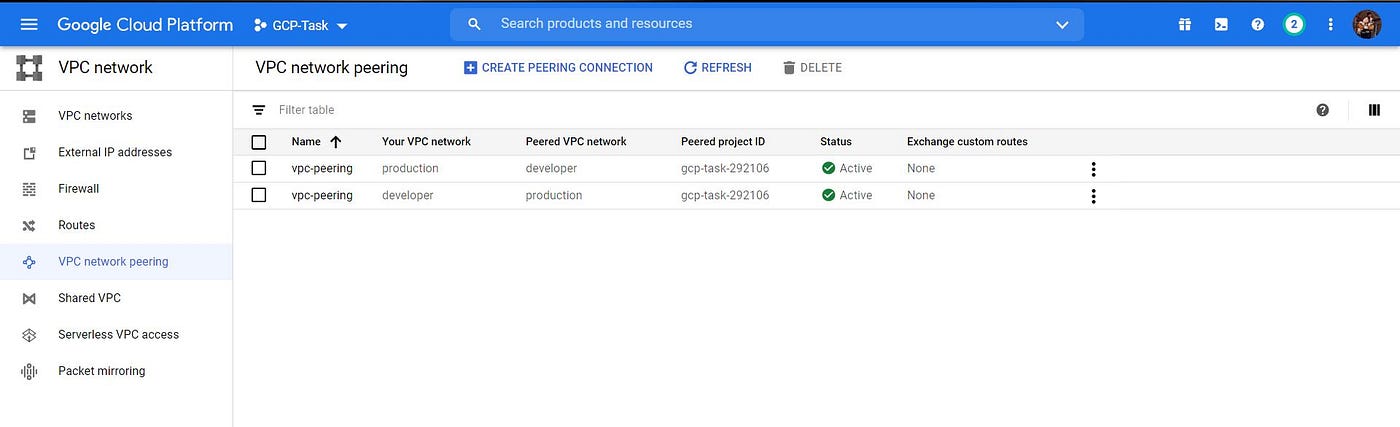The width and height of the screenshot is (1400, 427).
Task: Open the hamburger navigation menu
Action: tap(29, 24)
